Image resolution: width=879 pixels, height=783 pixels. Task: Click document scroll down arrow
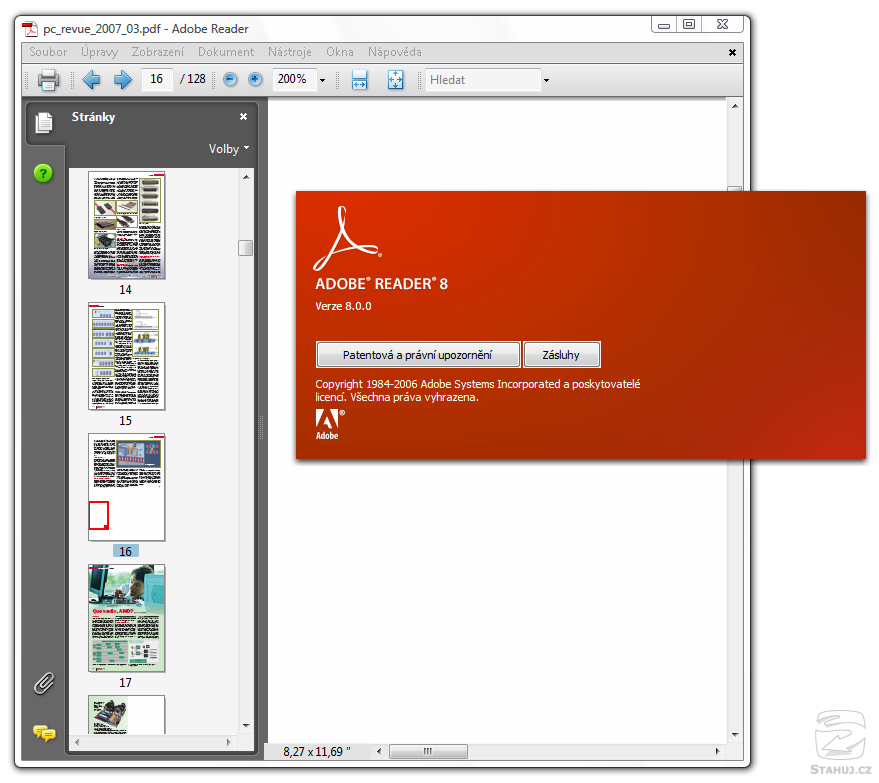tap(735, 735)
